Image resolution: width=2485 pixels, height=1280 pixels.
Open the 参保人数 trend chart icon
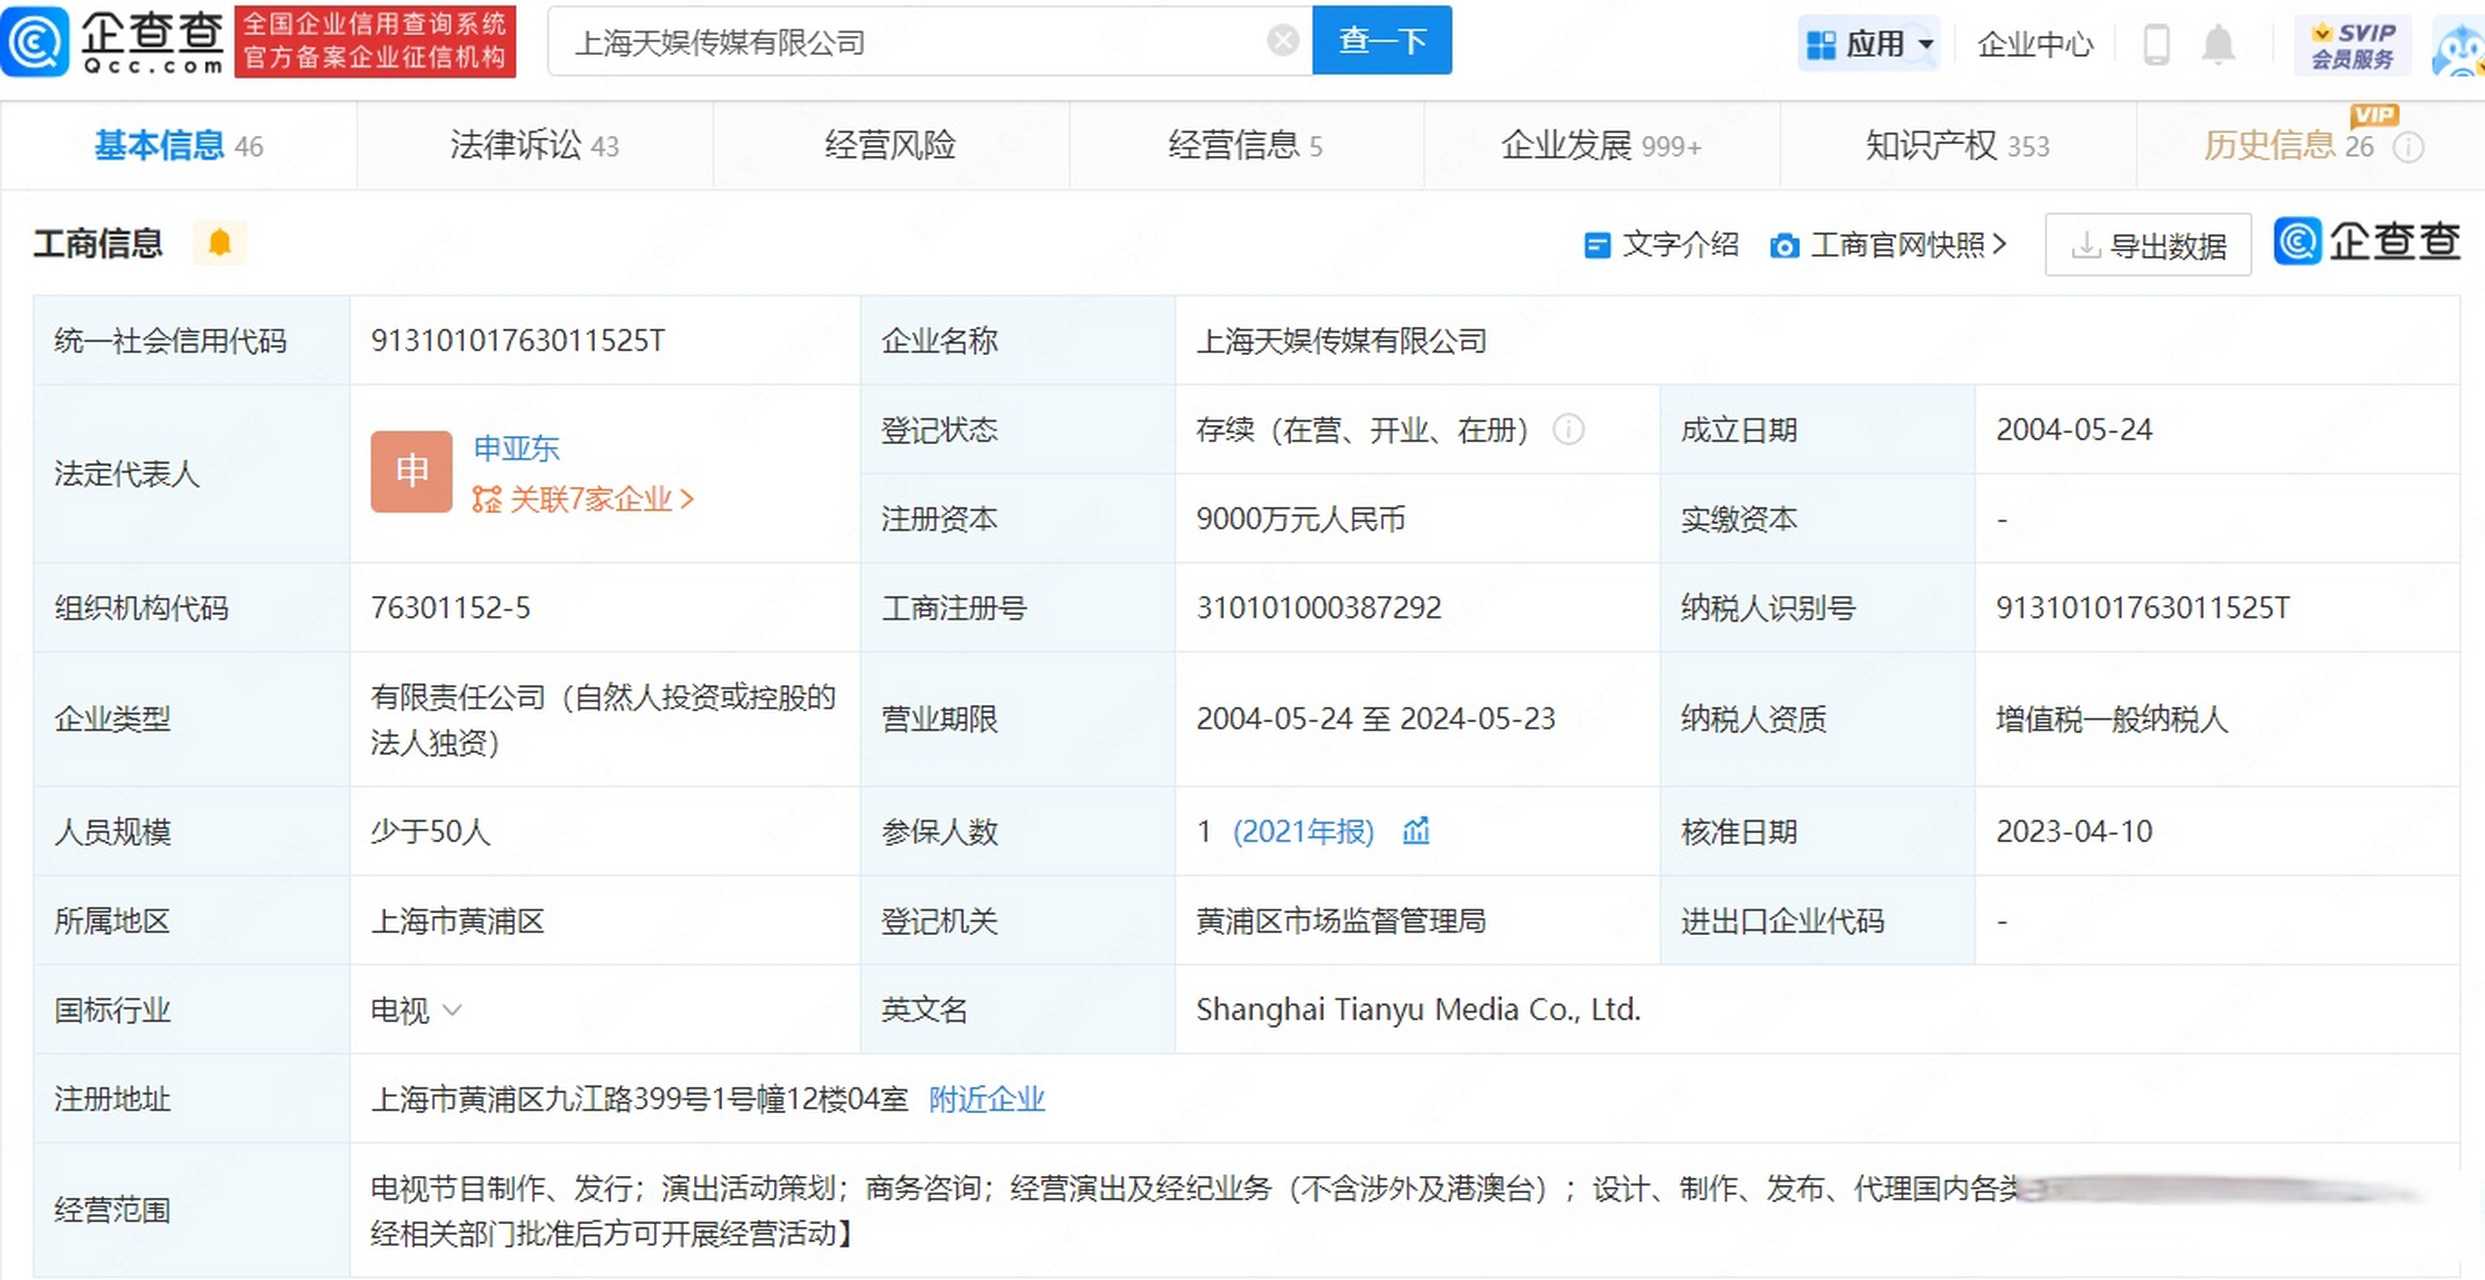tap(1416, 831)
